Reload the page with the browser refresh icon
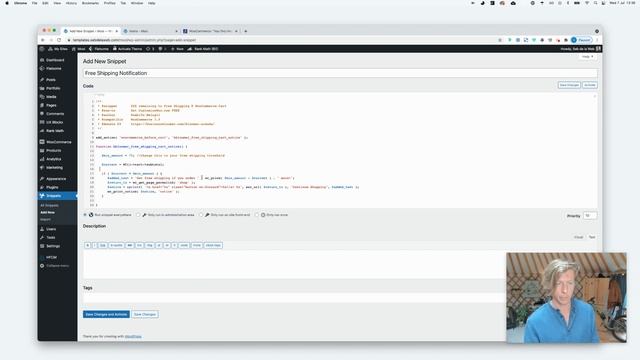The image size is (640, 360). pyautogui.click(x=59, y=40)
